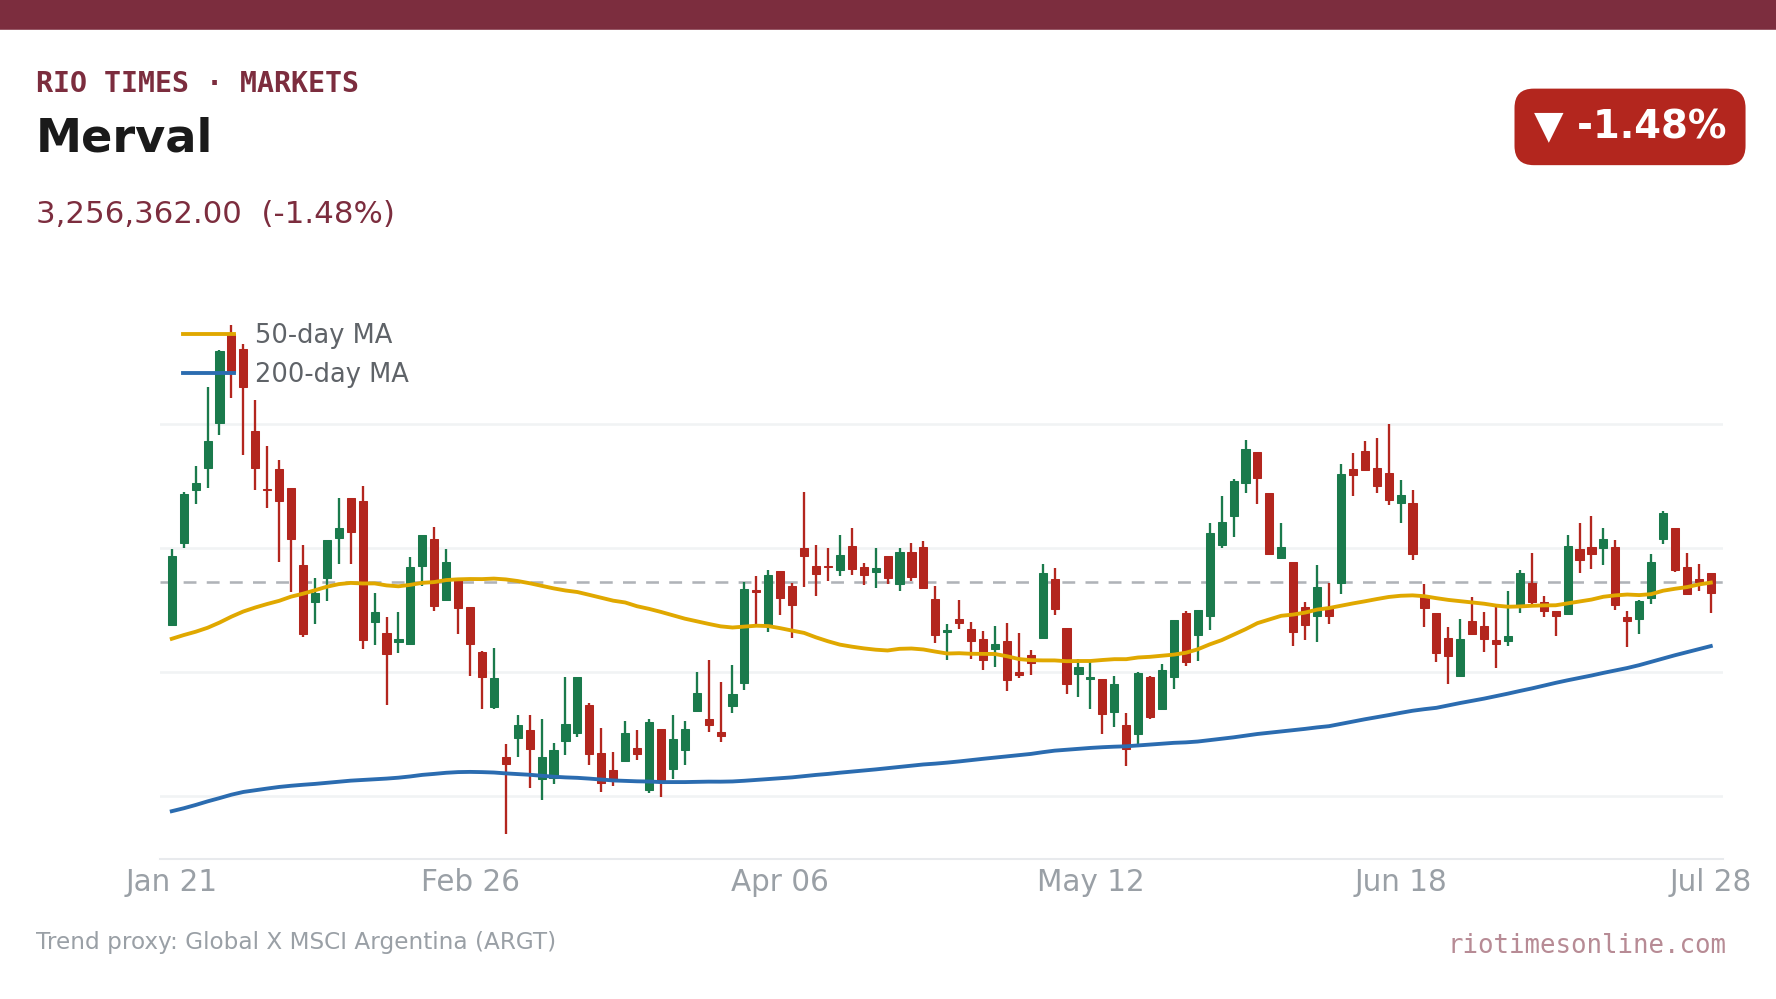The width and height of the screenshot is (1776, 999).
Task: Click the blue 200-day MA legend line
Action: point(208,373)
